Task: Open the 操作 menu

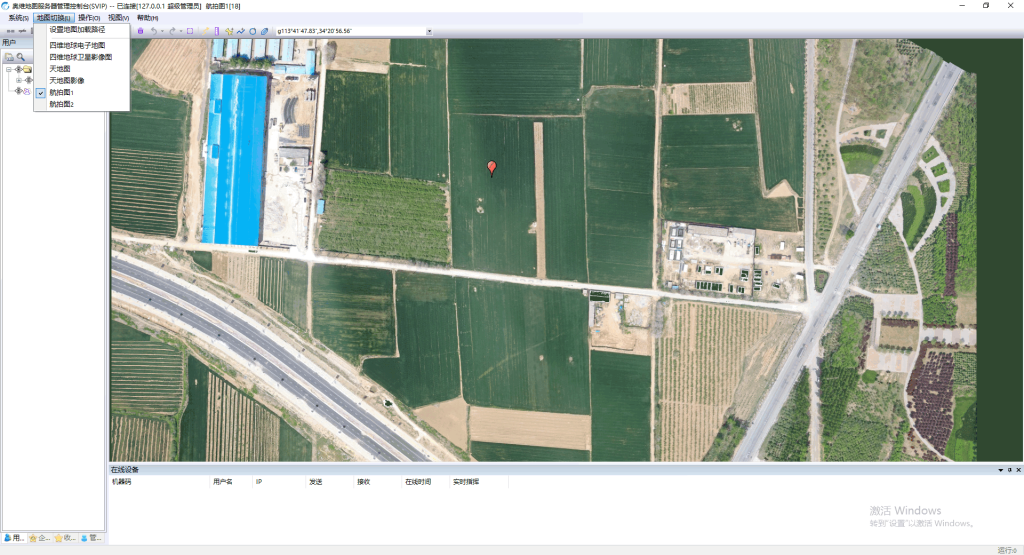Action: click(x=88, y=18)
